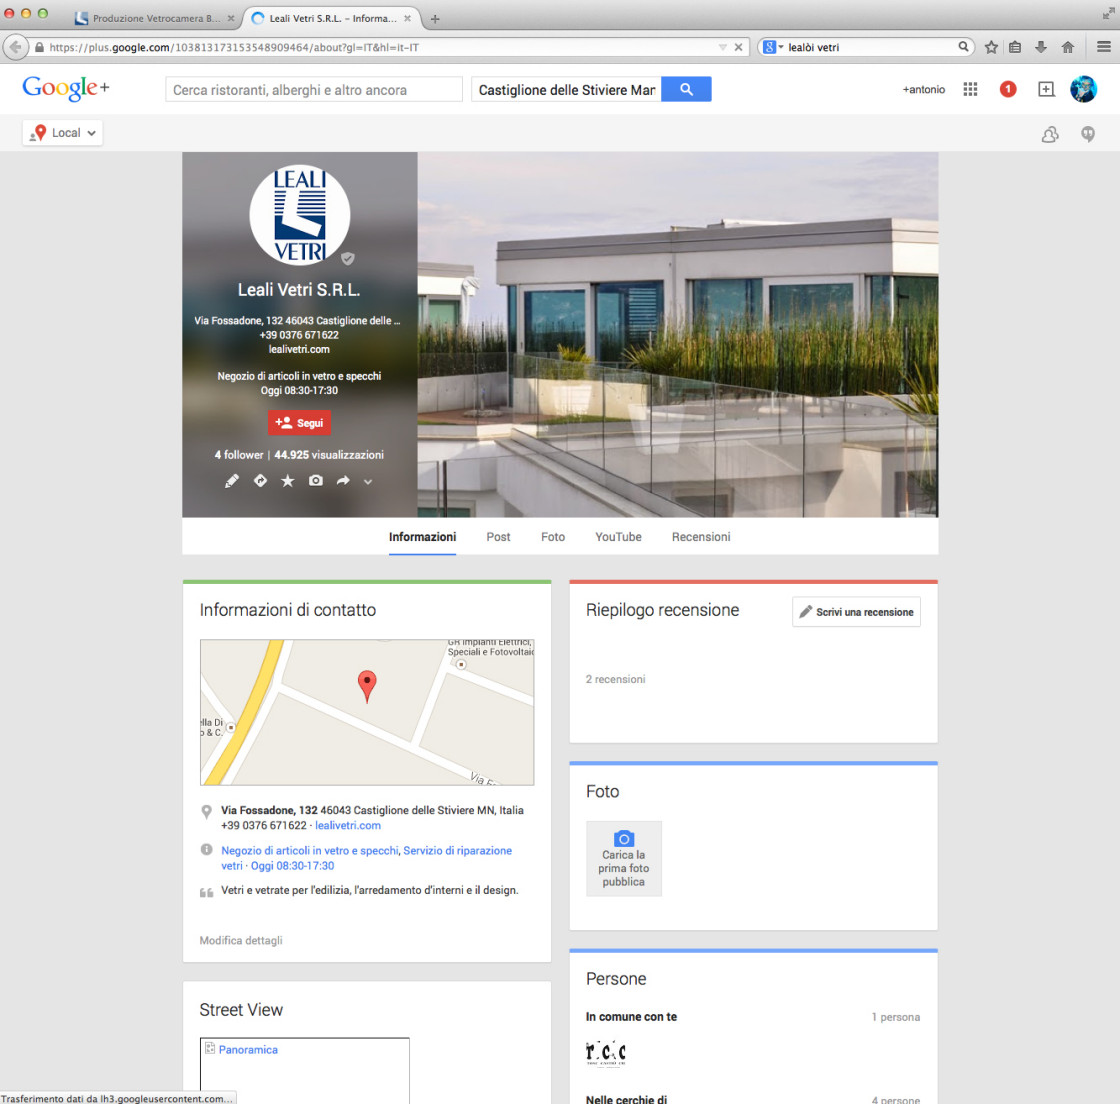Click the circles icon below the header

tap(1049, 134)
